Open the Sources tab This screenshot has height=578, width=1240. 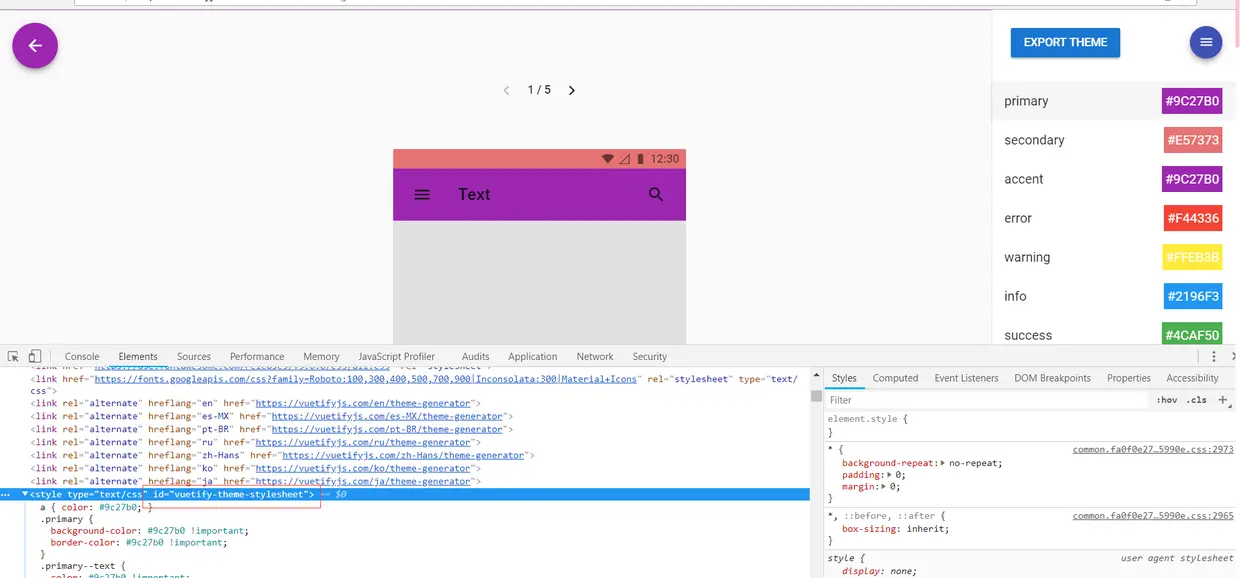coord(194,356)
